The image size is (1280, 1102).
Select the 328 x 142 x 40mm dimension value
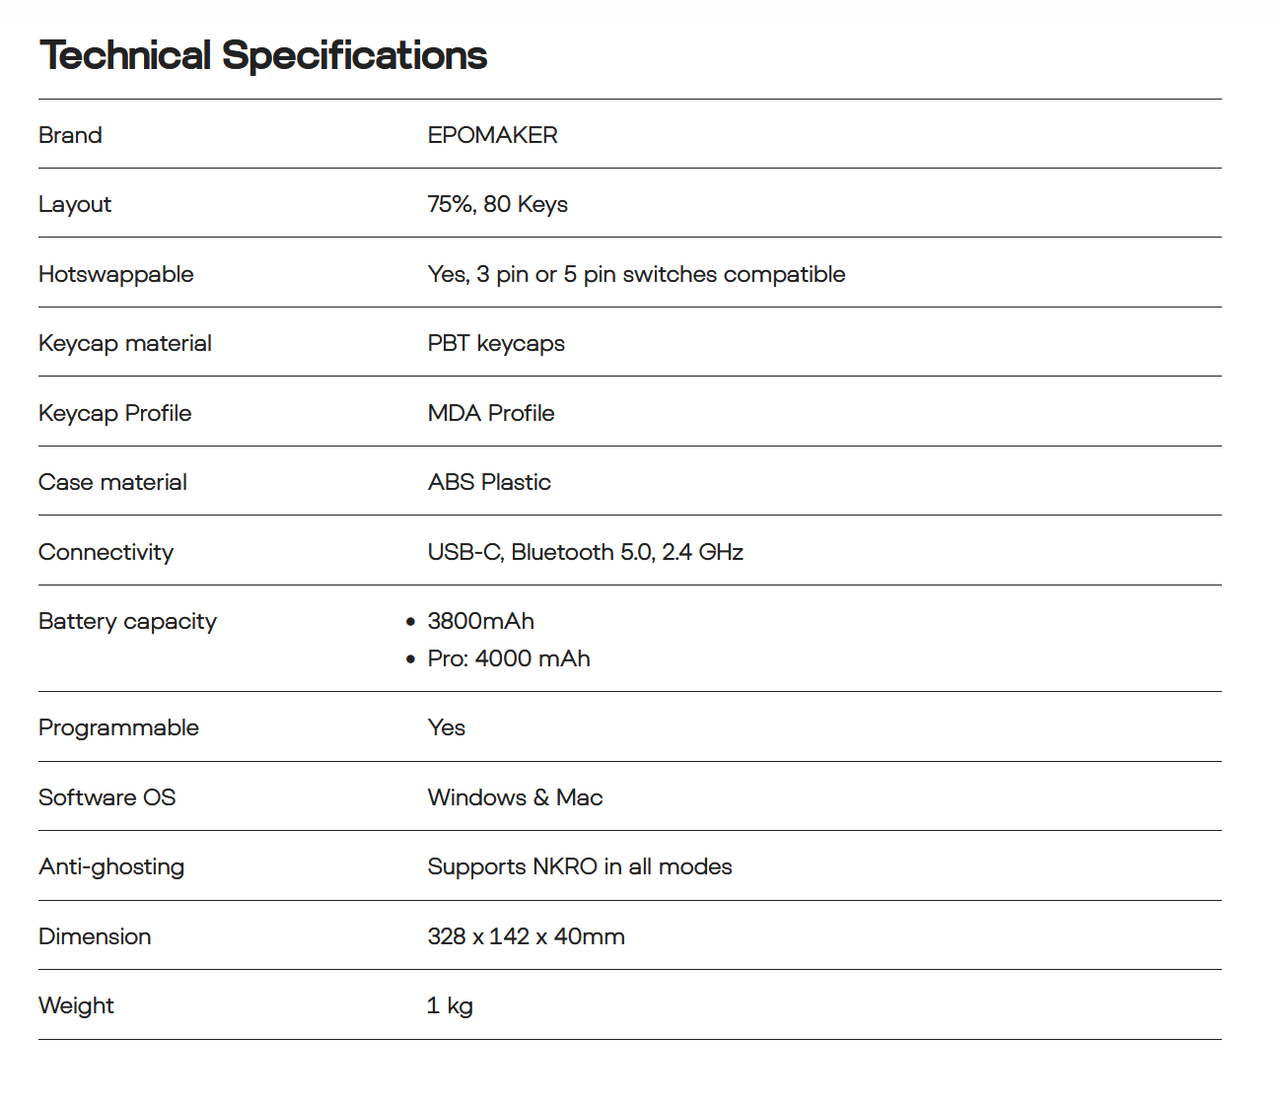tap(526, 937)
